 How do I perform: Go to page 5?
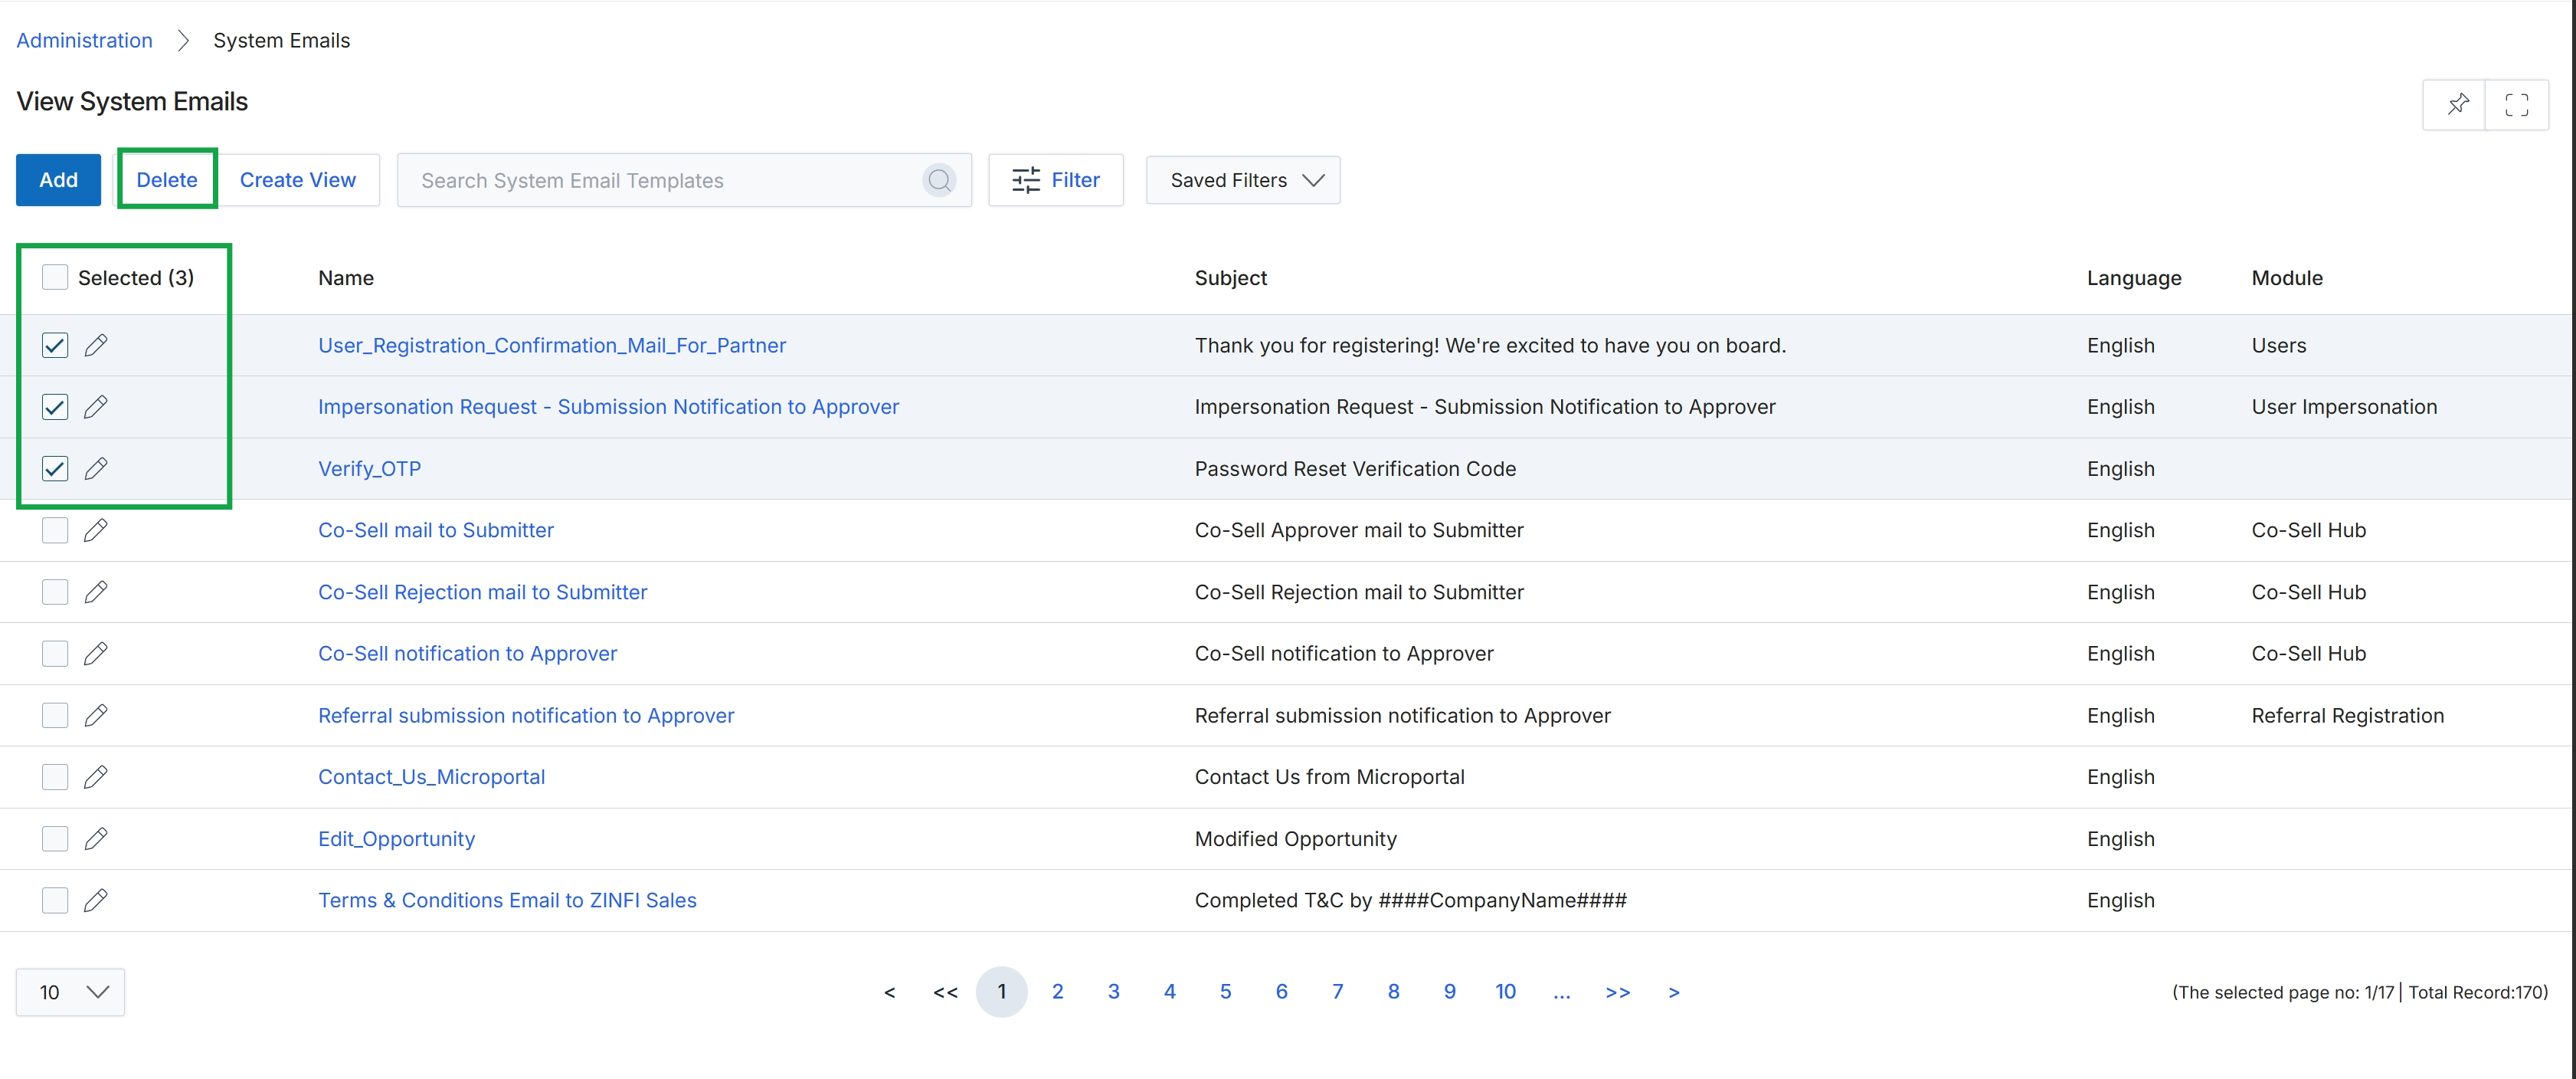[x=1225, y=991]
